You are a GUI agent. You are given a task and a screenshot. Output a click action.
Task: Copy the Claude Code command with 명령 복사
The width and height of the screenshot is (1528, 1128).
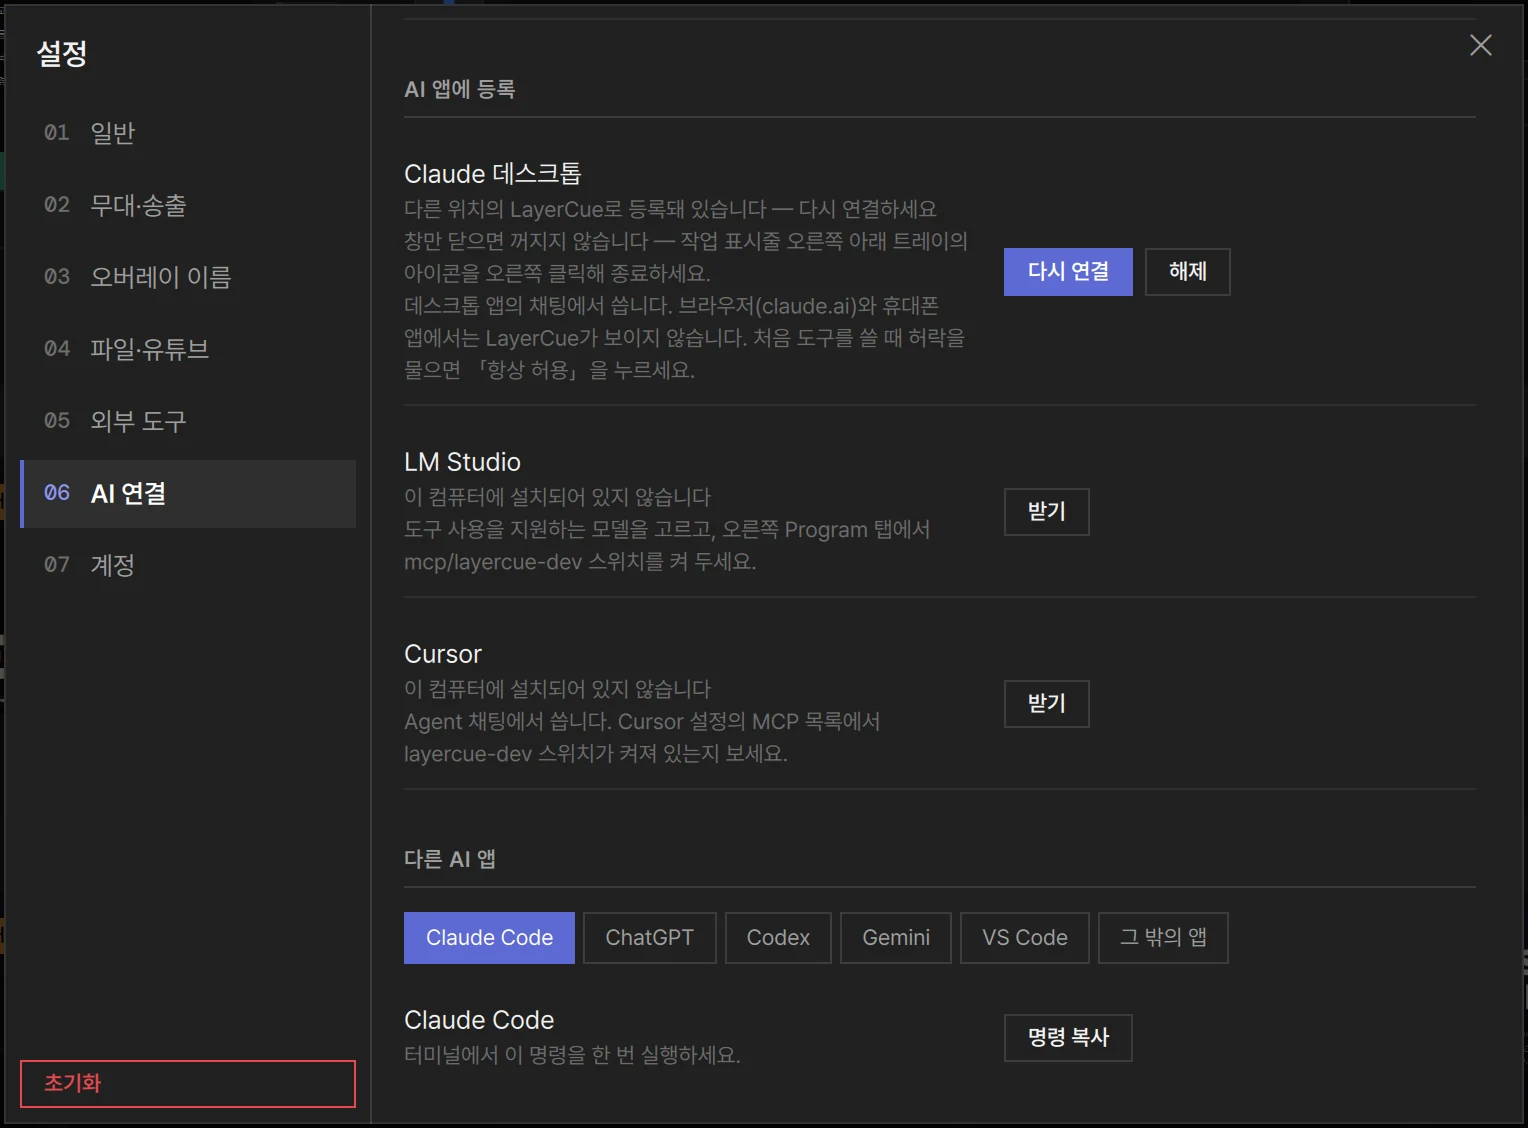point(1068,1038)
